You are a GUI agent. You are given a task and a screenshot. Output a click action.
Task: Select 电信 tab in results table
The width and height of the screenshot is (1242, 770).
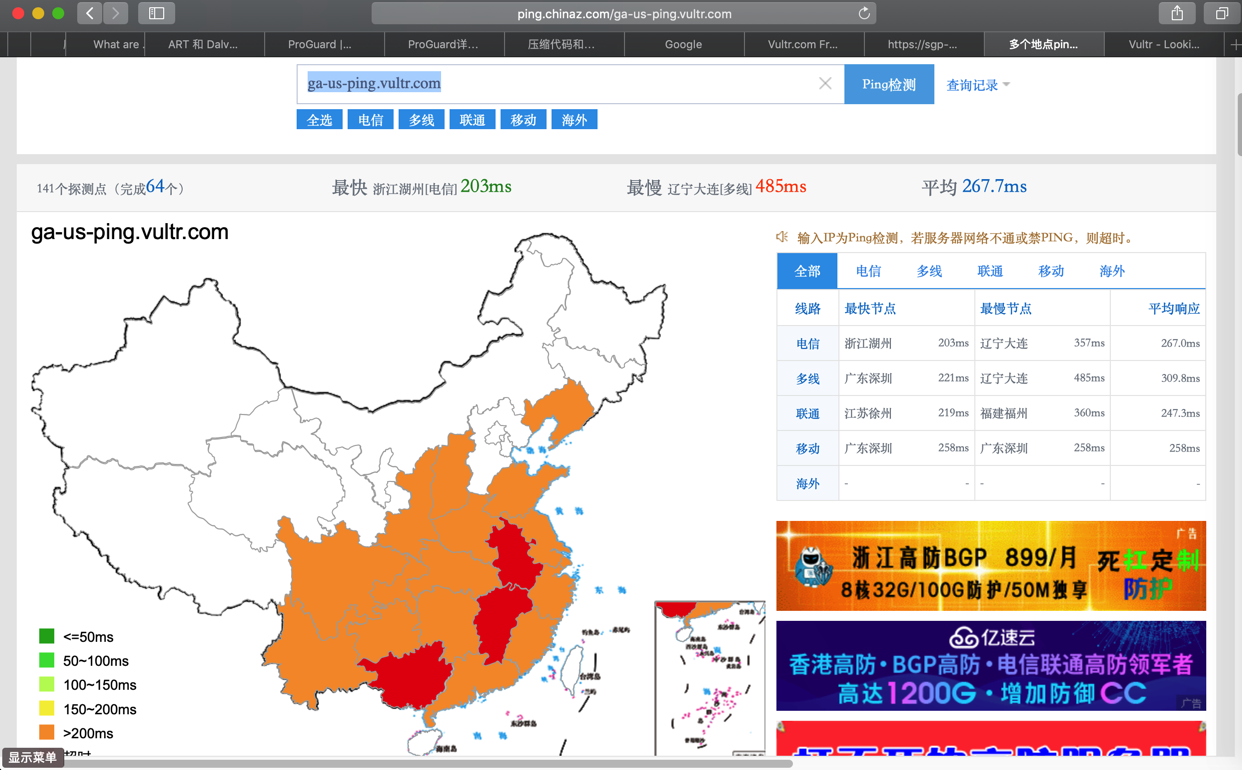868,271
